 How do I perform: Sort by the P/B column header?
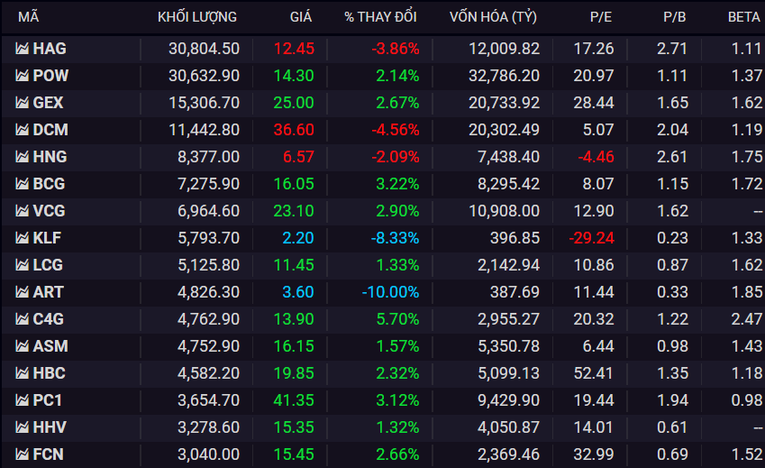(x=675, y=17)
